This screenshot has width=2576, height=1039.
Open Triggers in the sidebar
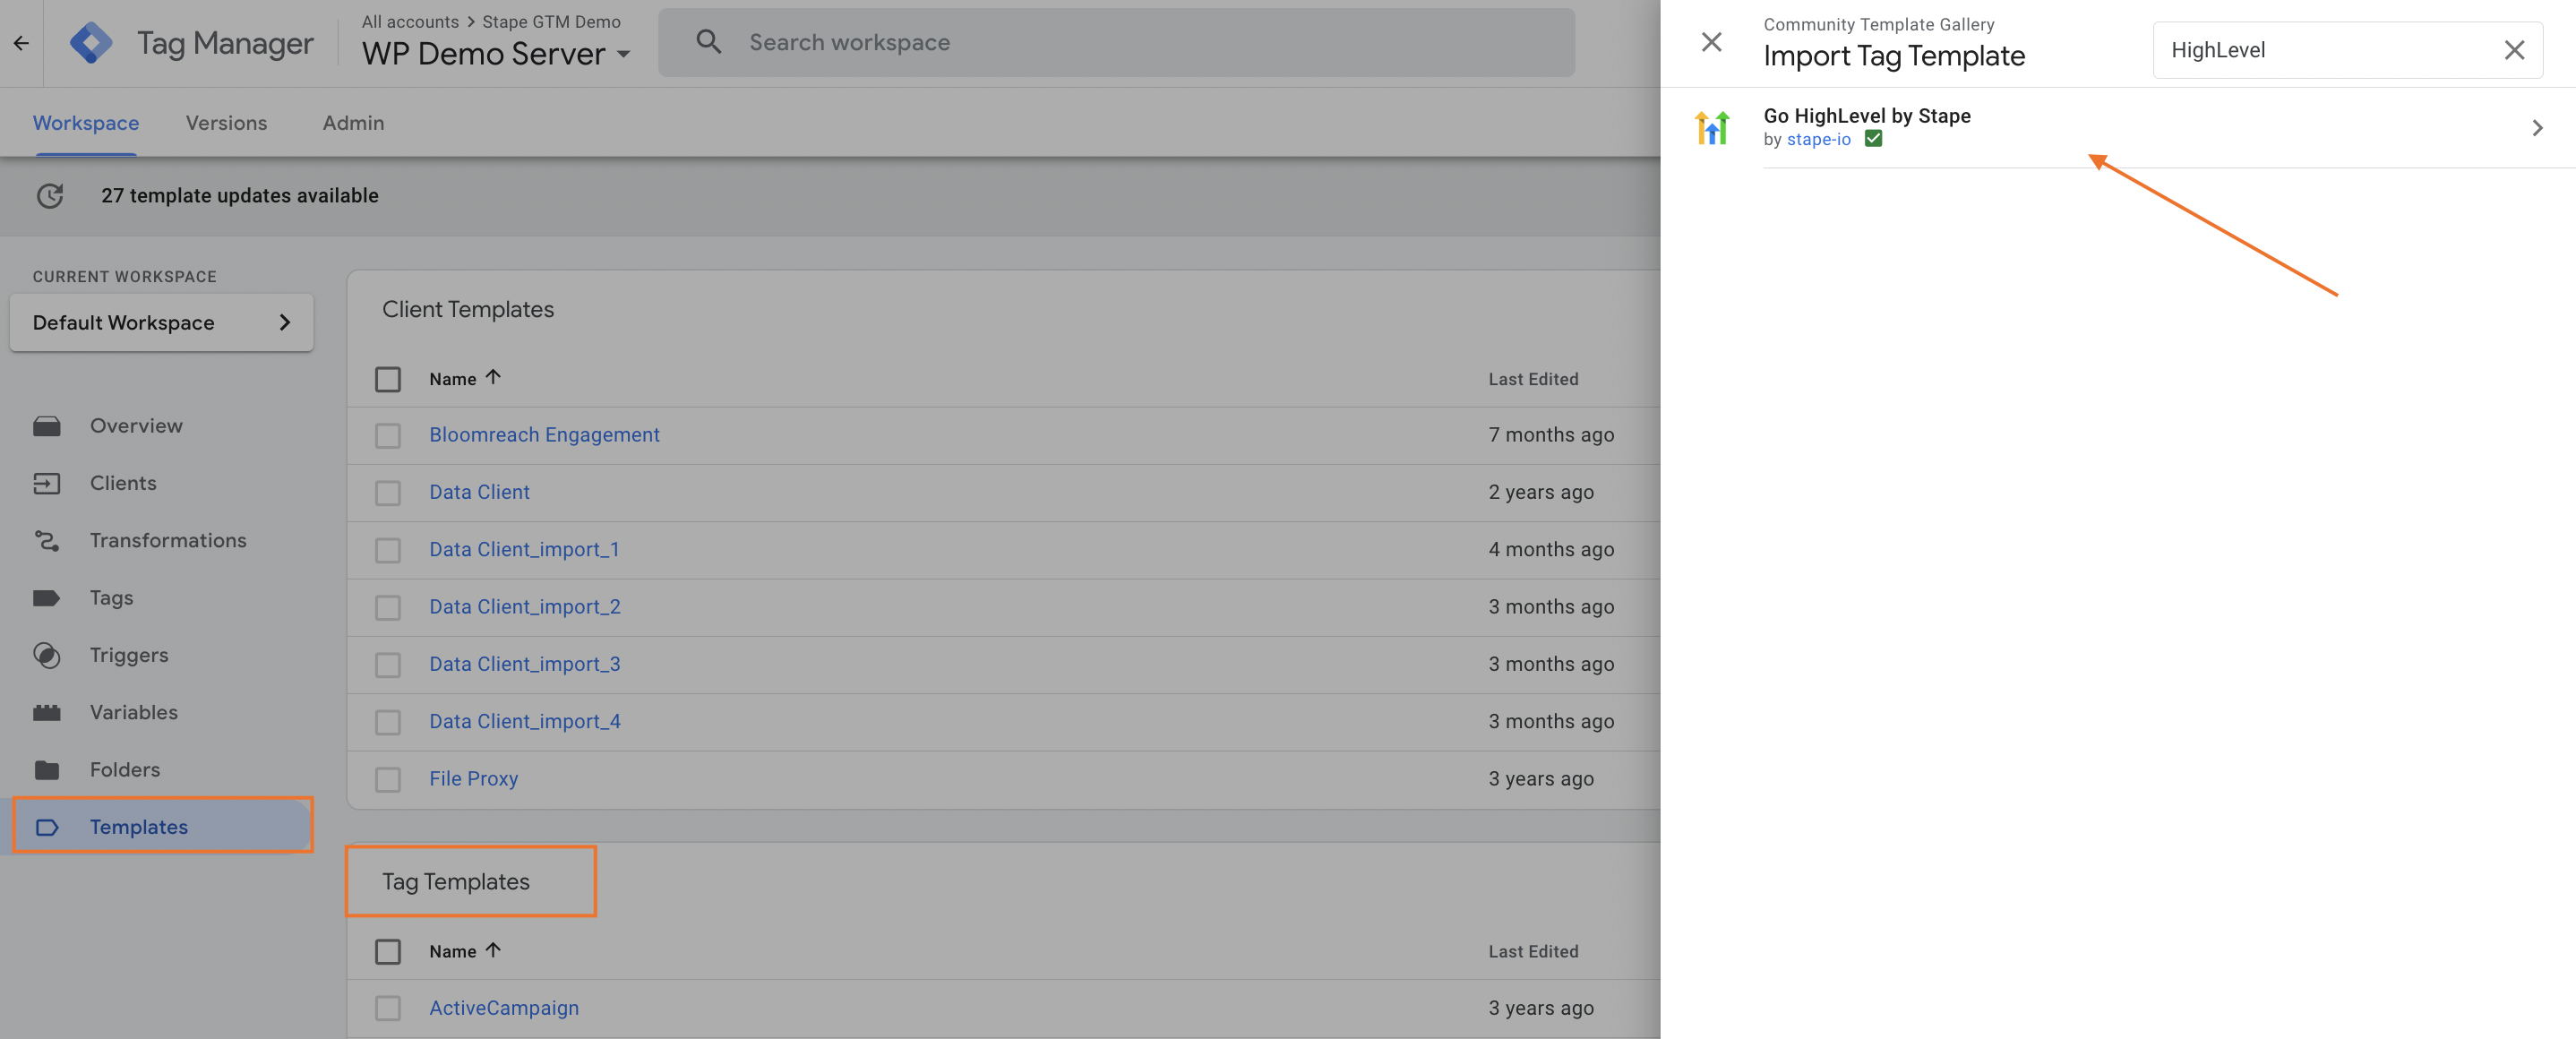coord(129,655)
